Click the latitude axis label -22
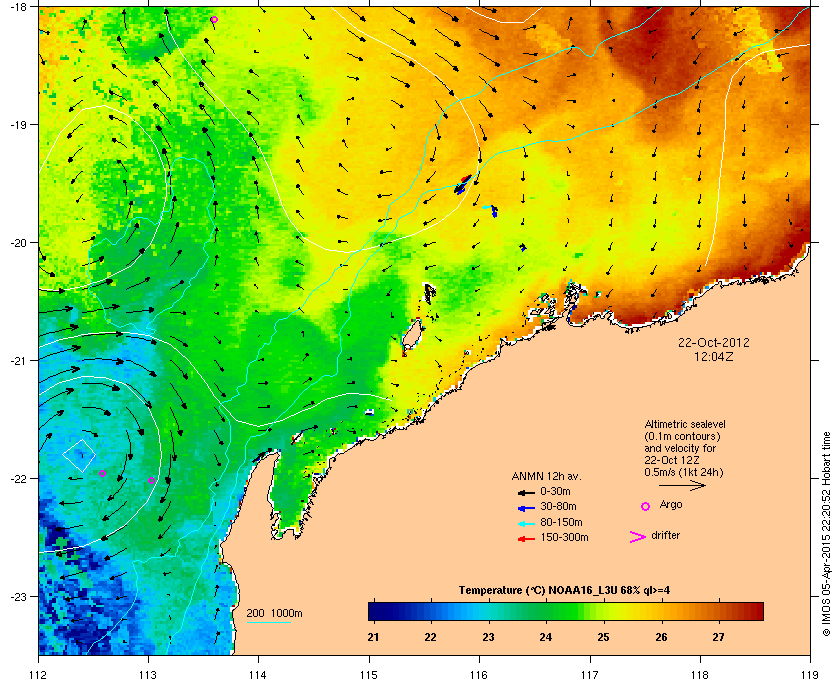 (17, 479)
